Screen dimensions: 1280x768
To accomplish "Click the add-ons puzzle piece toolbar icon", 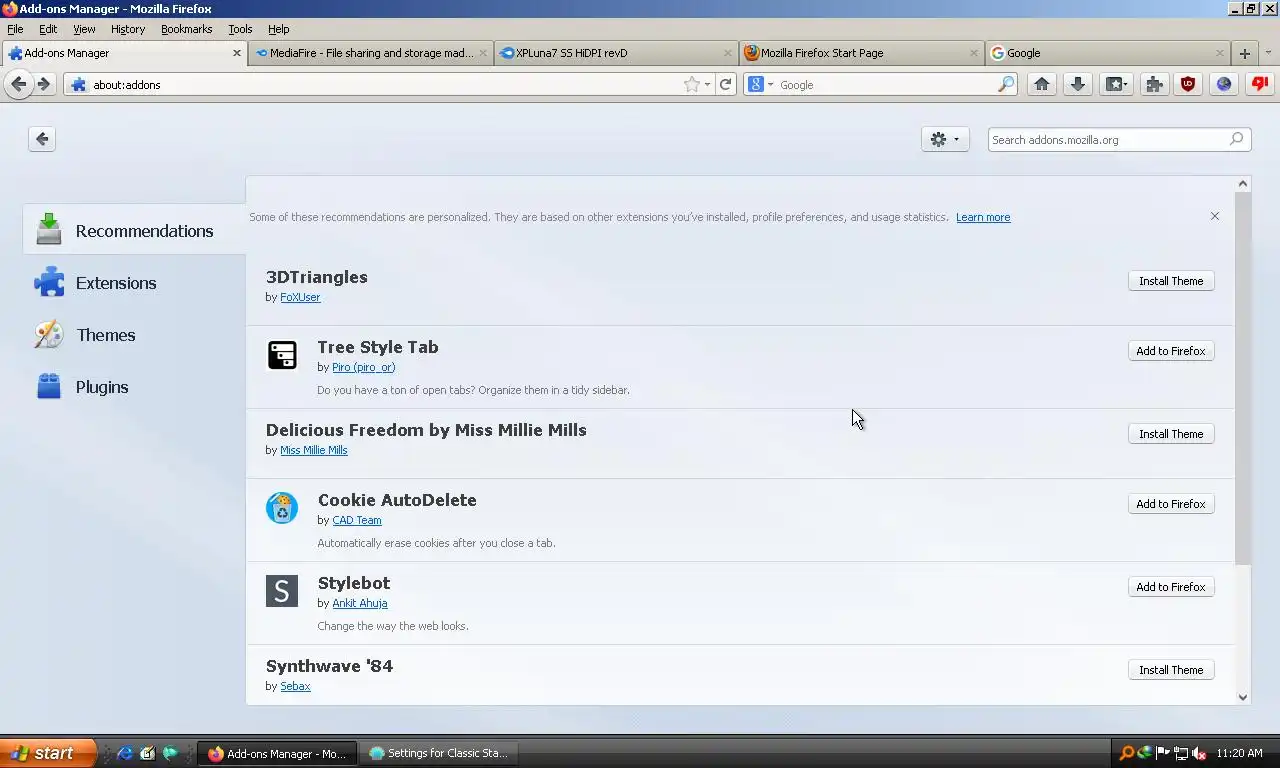I will pos(1154,85).
